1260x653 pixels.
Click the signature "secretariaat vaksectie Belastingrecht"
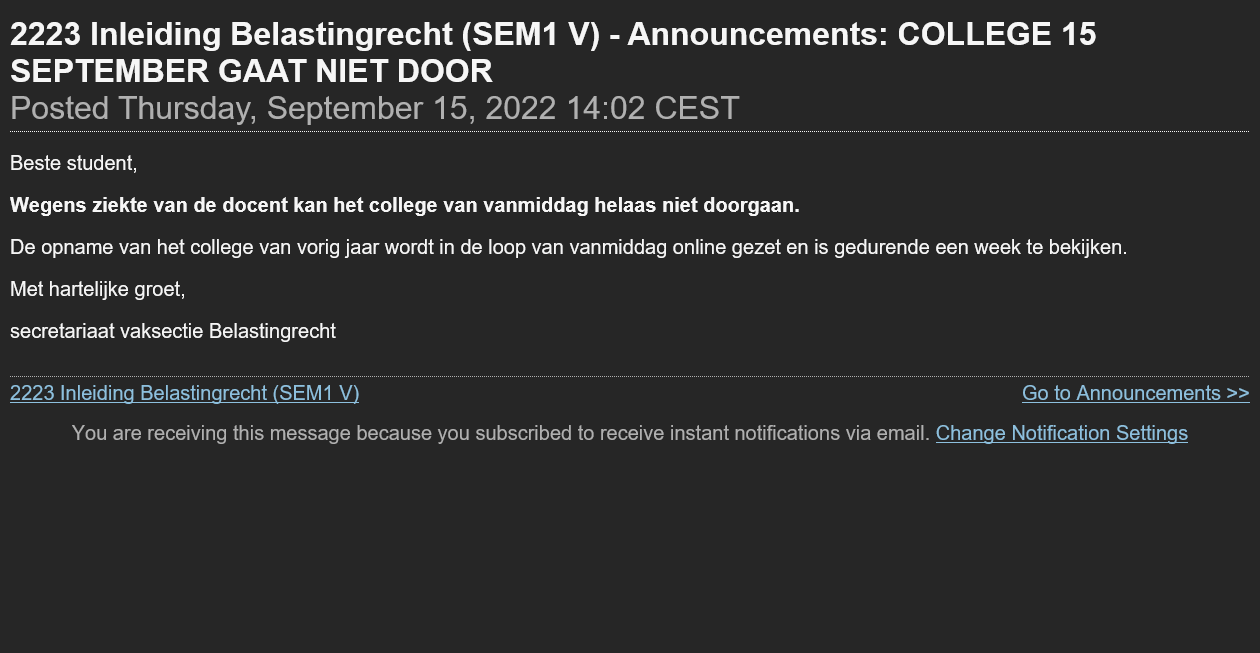[172, 331]
